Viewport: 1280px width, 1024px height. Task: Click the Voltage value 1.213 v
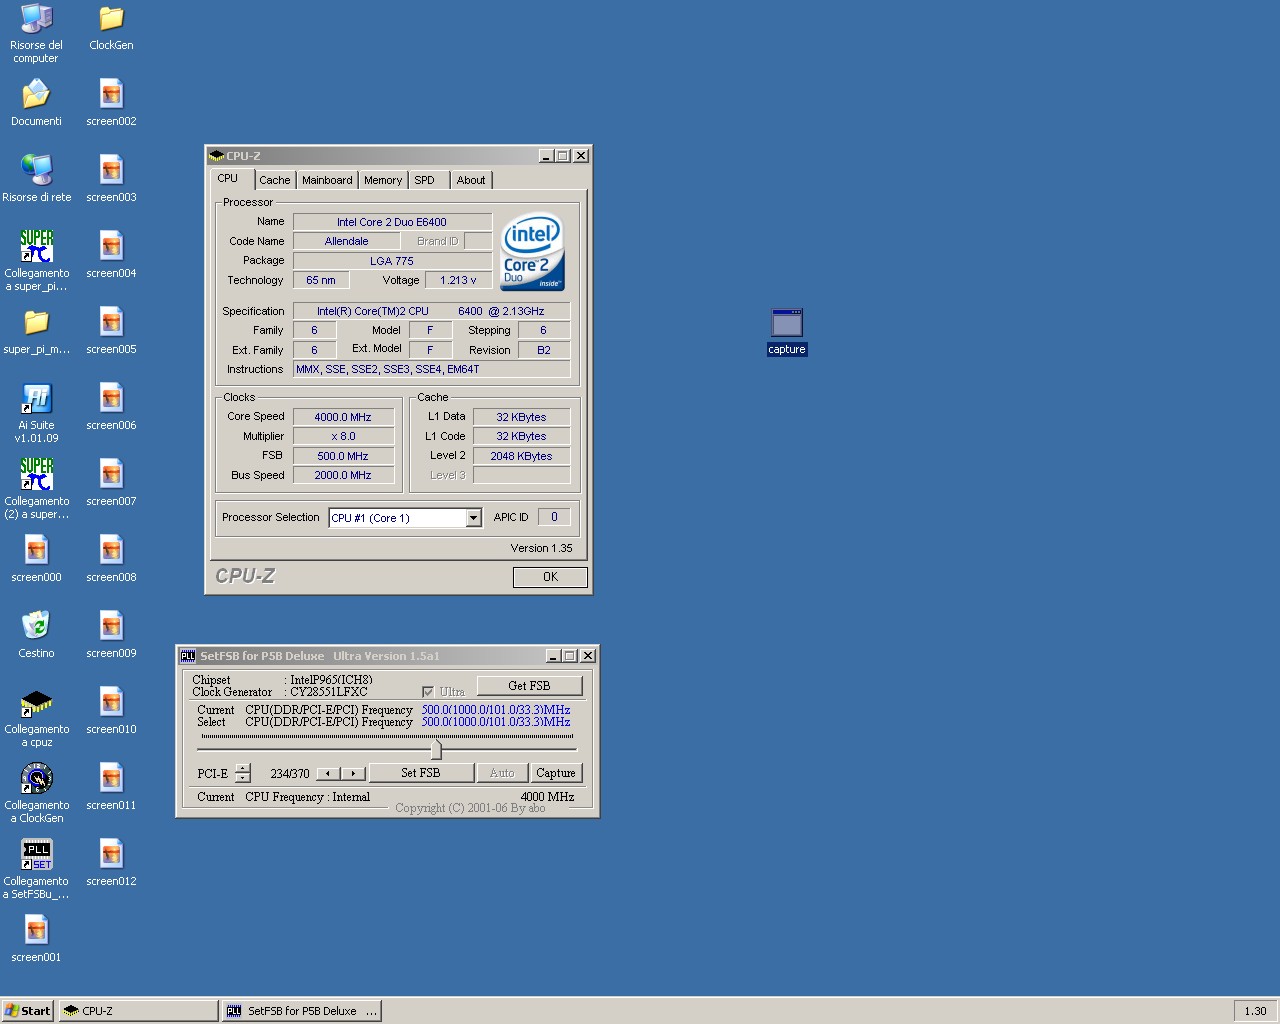click(x=458, y=280)
